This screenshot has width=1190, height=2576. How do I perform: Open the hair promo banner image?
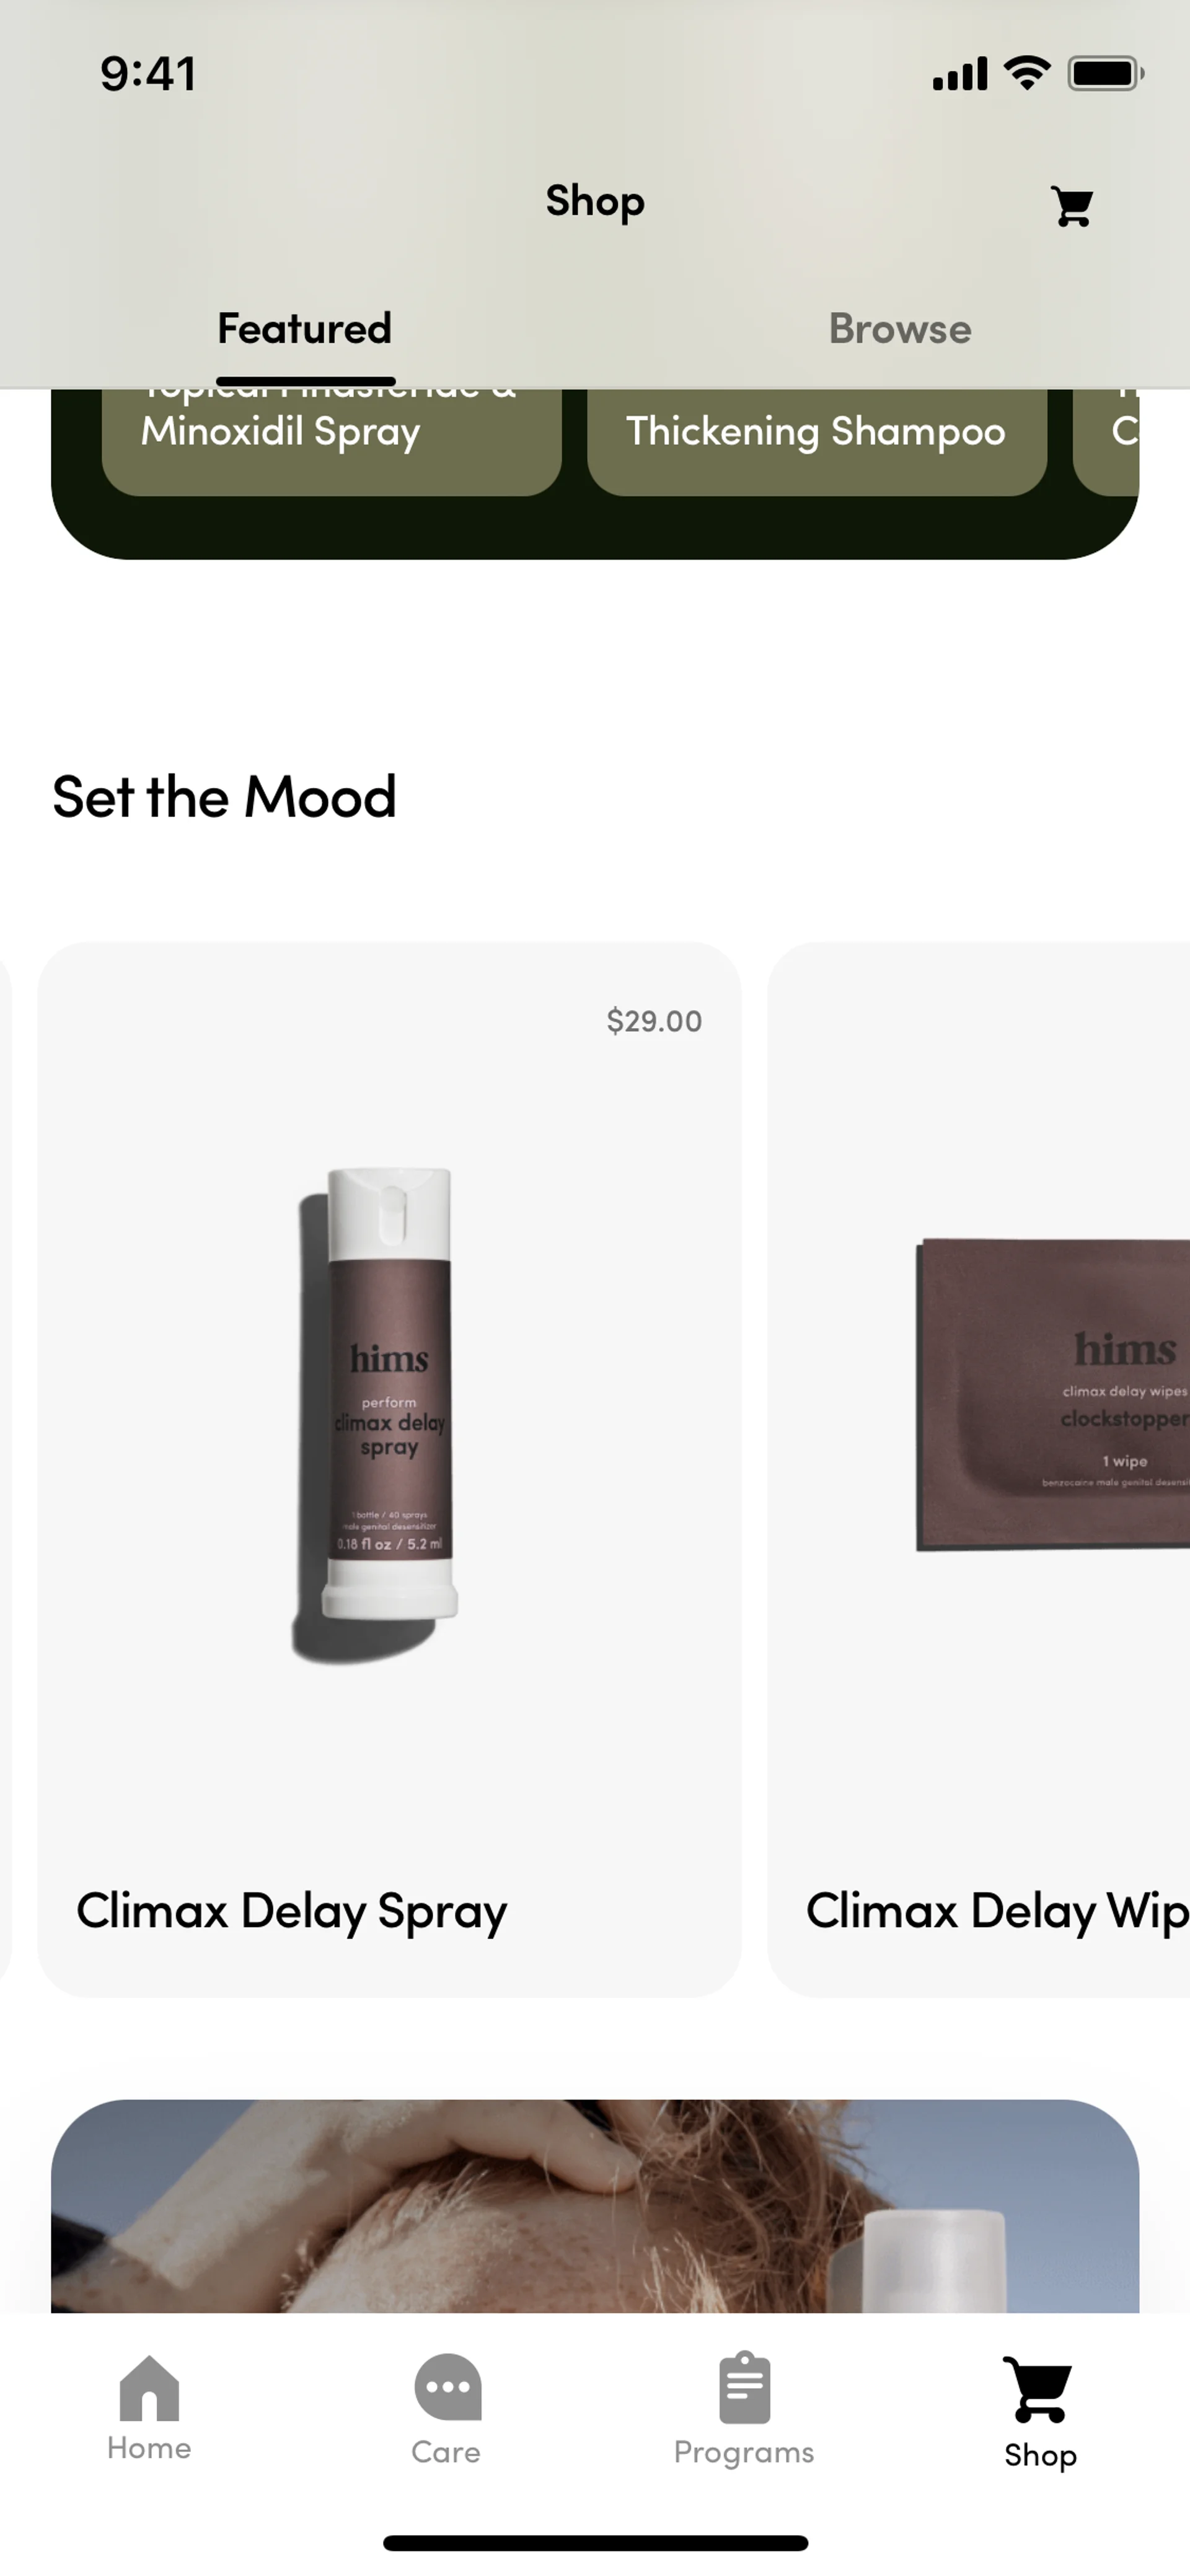tap(595, 2206)
